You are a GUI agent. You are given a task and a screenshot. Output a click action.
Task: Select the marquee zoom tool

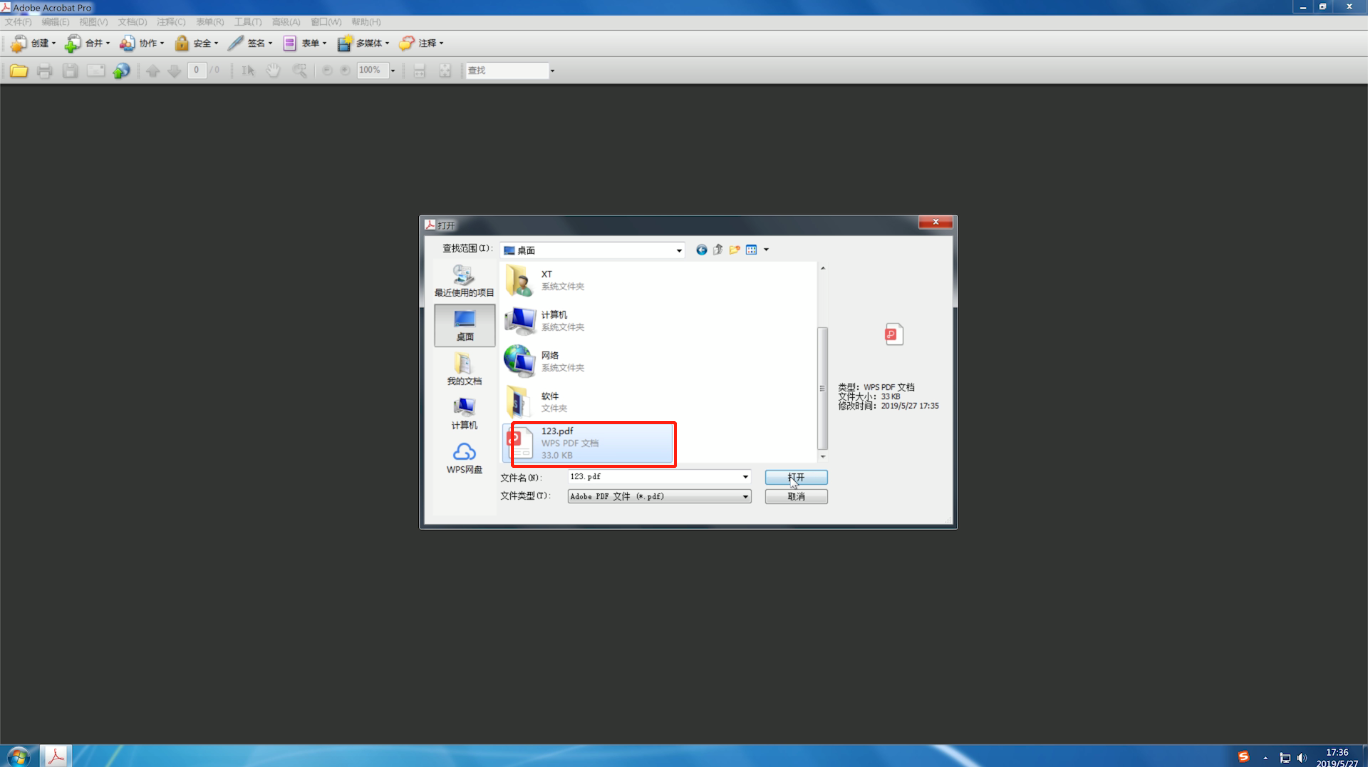[x=299, y=71]
